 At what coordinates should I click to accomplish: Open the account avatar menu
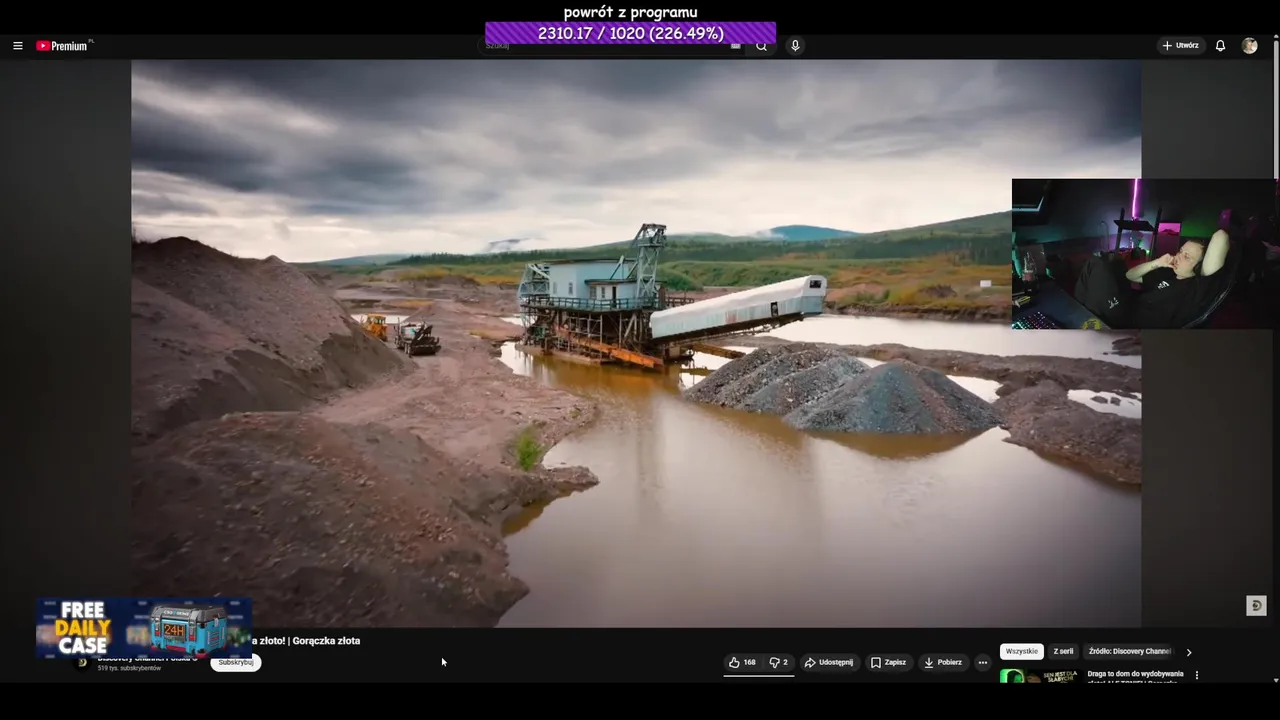[x=1250, y=46]
